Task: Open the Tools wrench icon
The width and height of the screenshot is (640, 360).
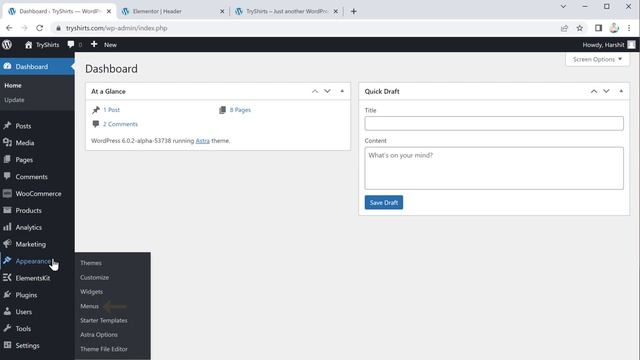Action: [7, 328]
